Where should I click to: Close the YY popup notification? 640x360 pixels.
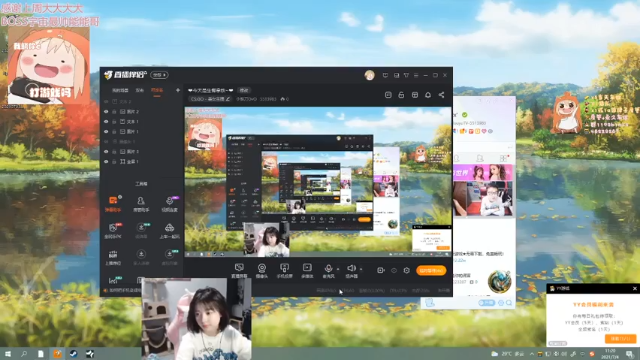click(x=635, y=289)
